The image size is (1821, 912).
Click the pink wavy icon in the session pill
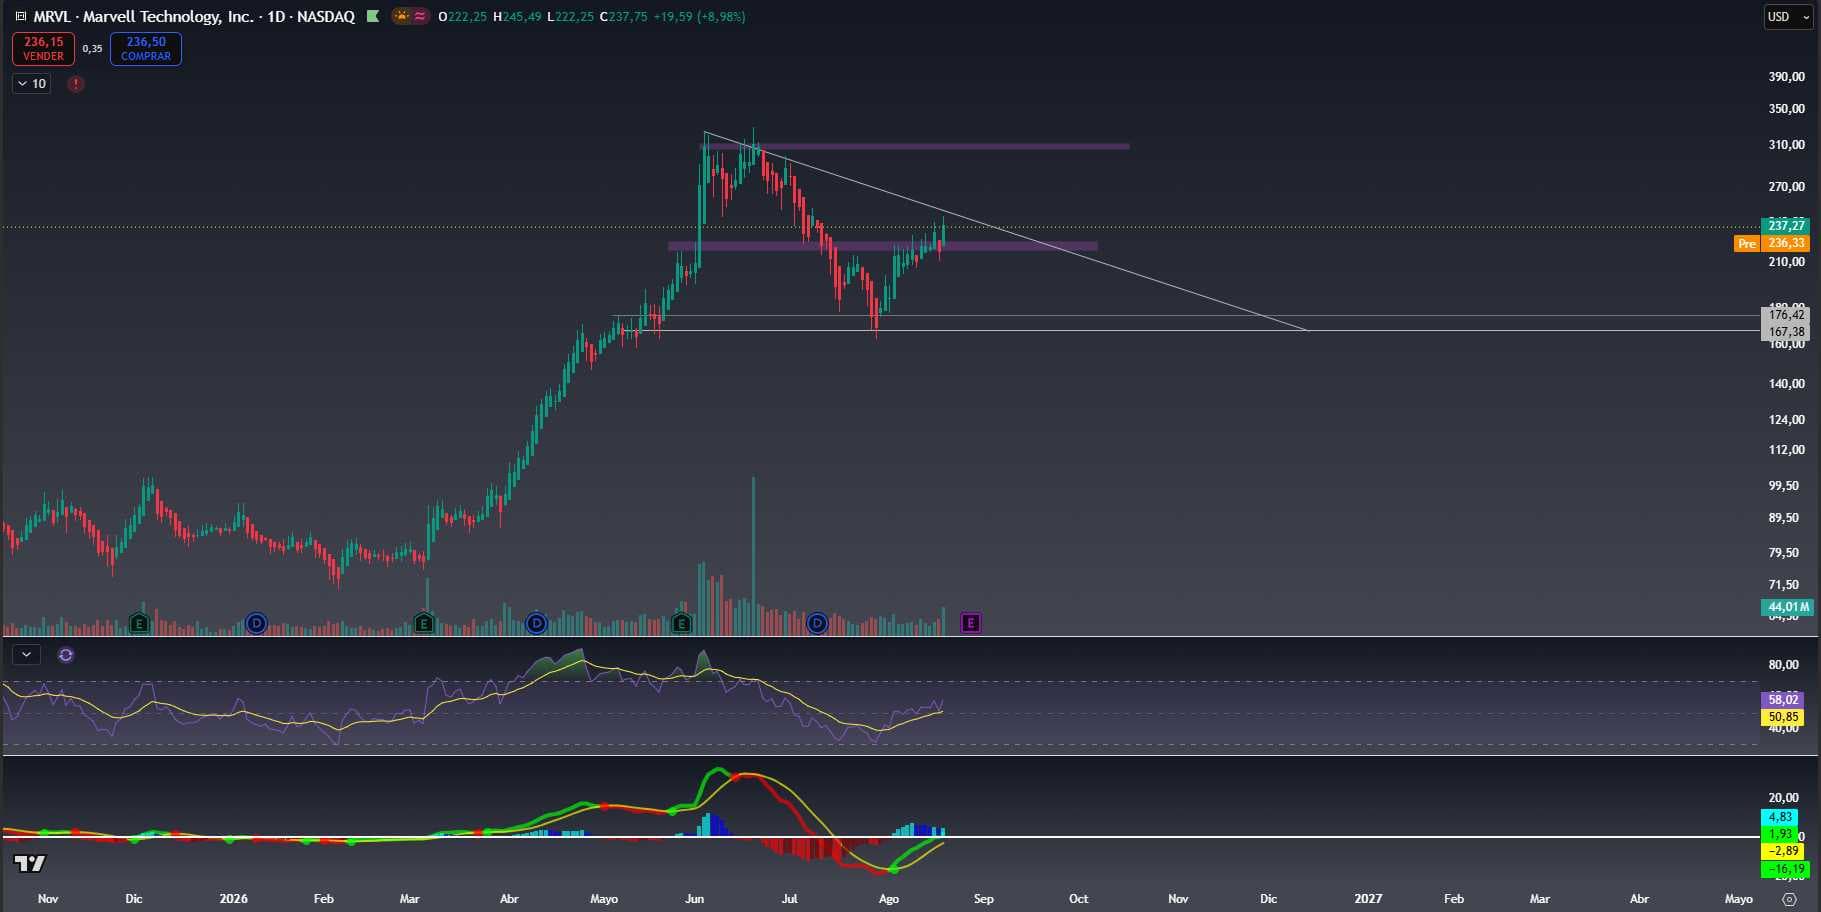tap(420, 16)
